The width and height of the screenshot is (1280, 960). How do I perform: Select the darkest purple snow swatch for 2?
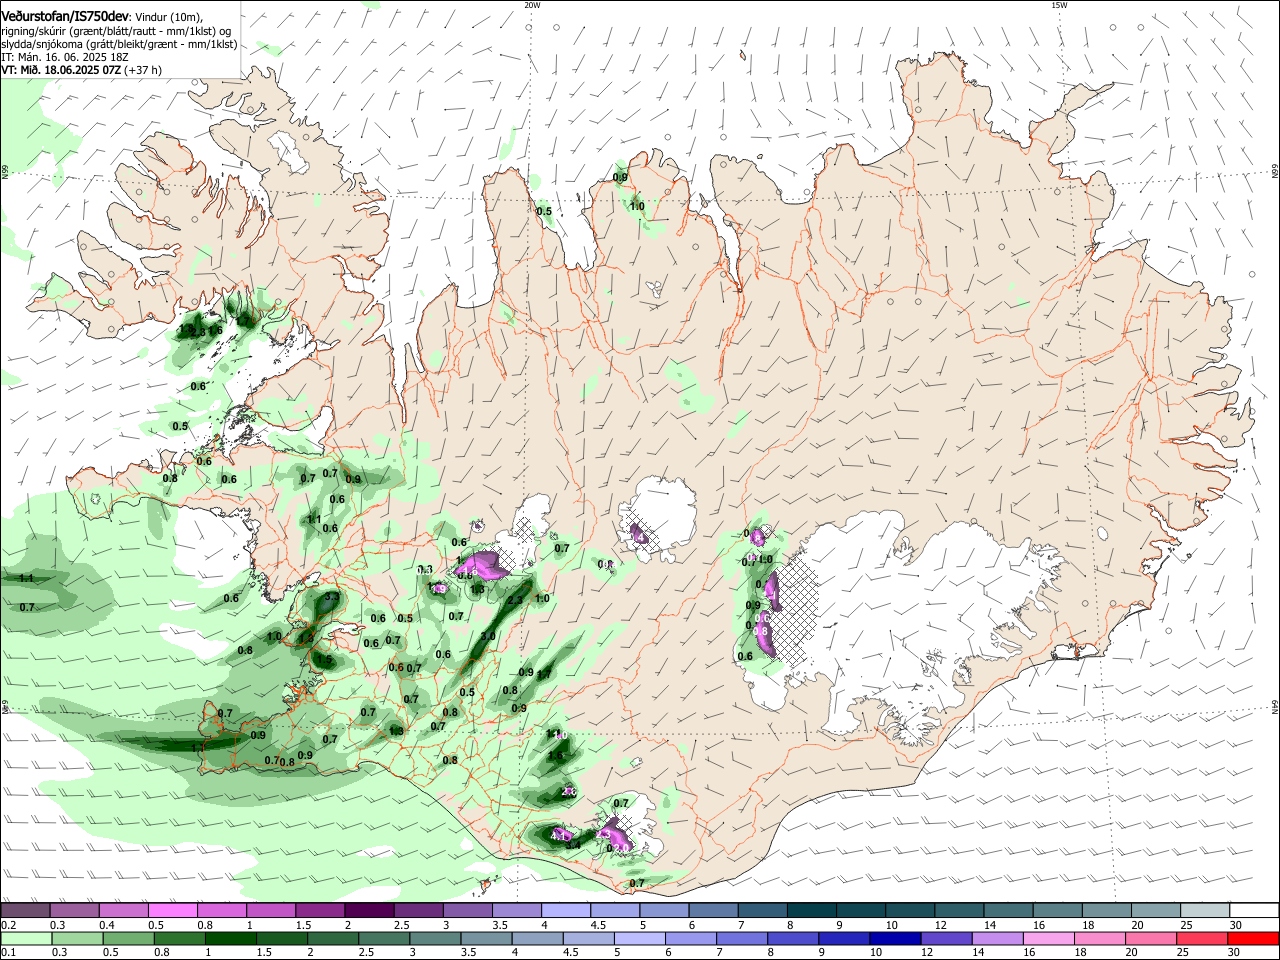(369, 911)
